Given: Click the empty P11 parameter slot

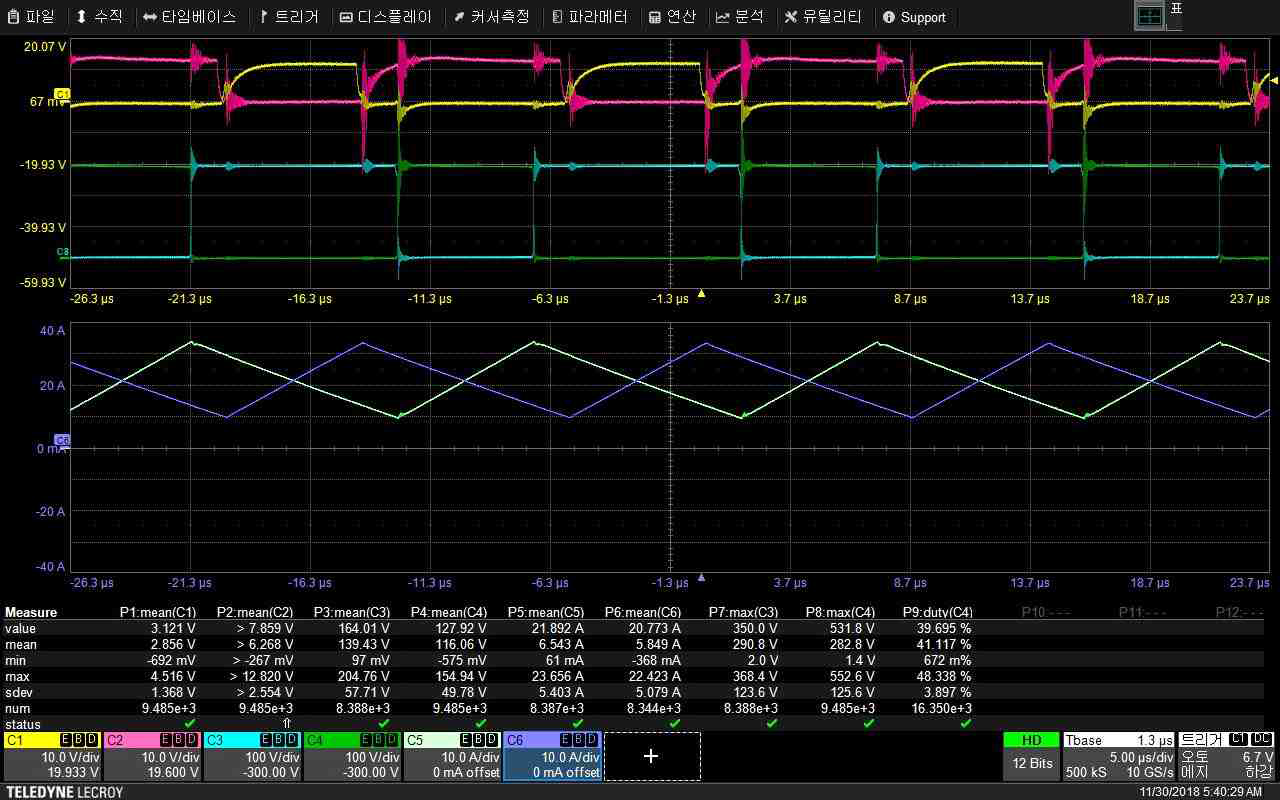Looking at the screenshot, I should point(1142,612).
